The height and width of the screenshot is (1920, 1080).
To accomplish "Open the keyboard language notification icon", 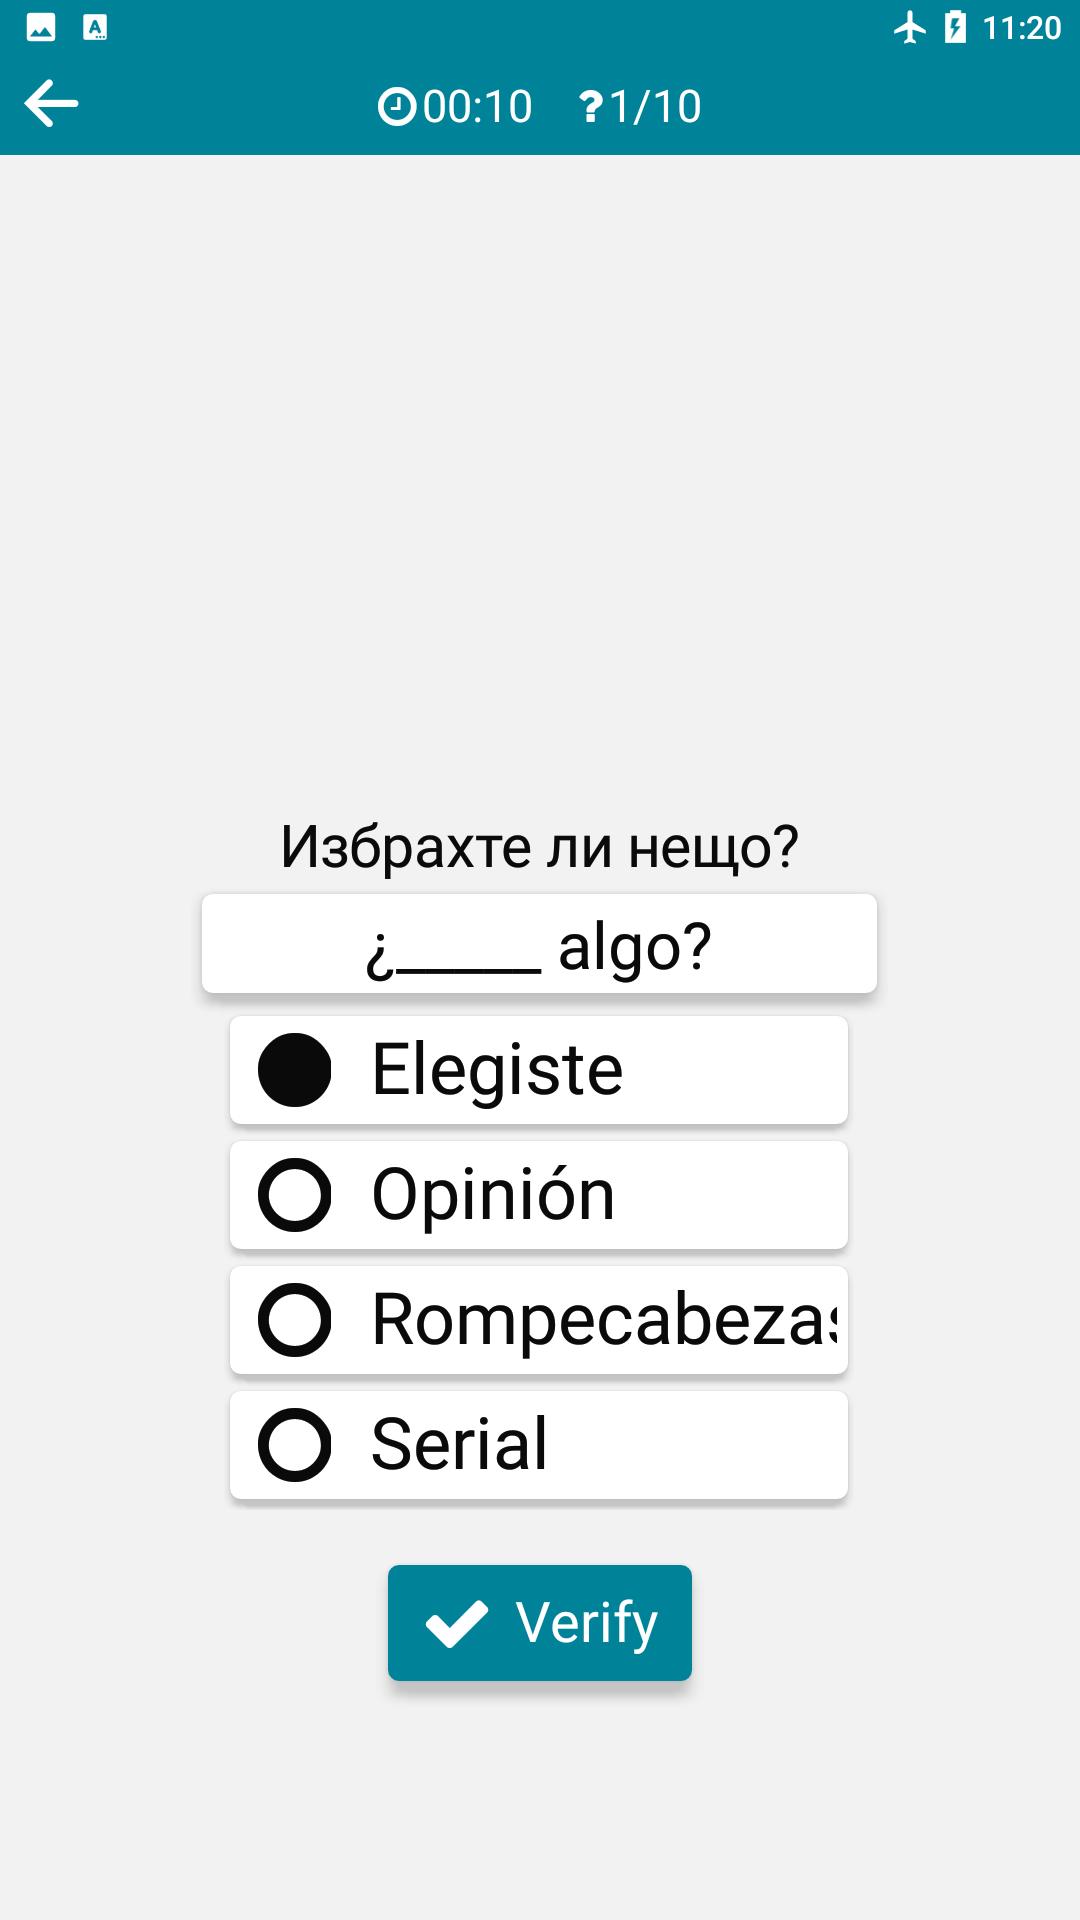I will (95, 28).
